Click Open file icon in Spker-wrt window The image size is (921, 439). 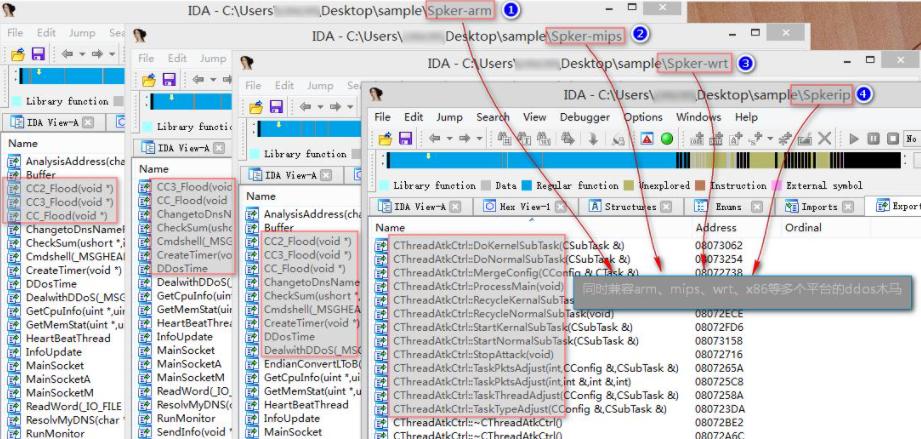pos(256,107)
